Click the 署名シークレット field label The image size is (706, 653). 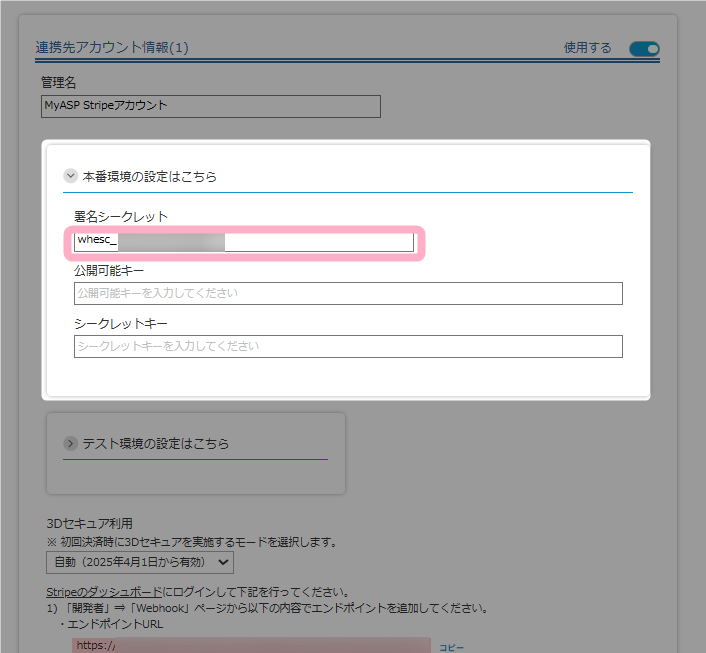pos(121,216)
